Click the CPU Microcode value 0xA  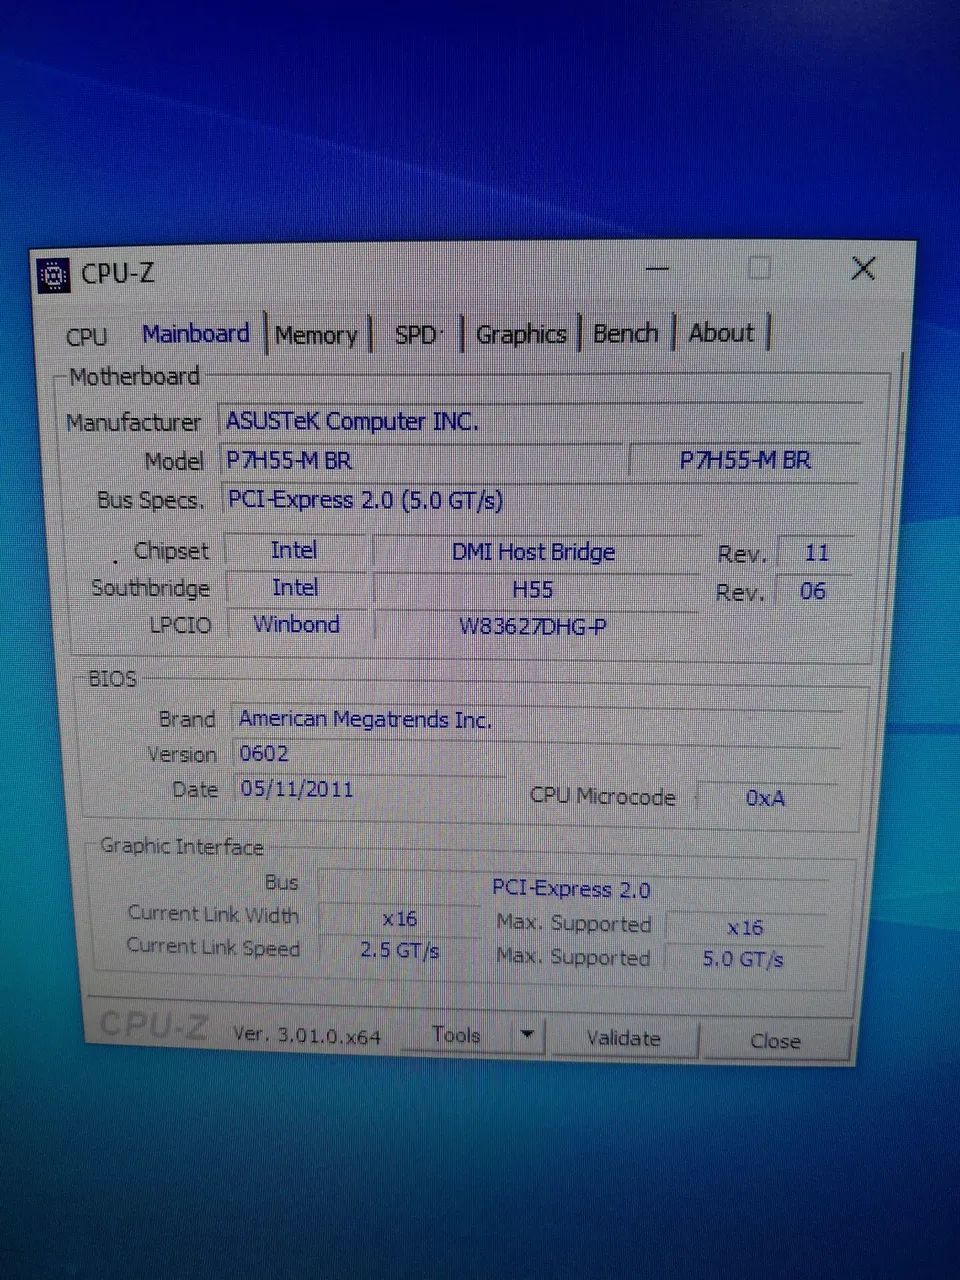(765, 798)
